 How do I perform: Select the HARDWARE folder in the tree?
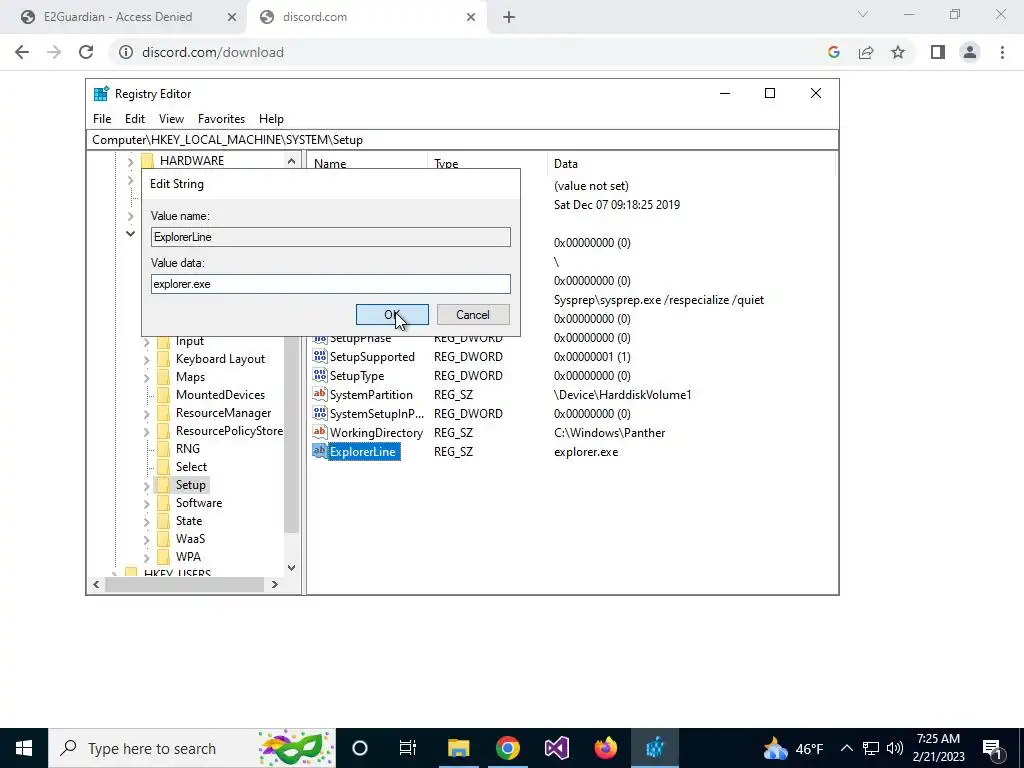tap(191, 161)
